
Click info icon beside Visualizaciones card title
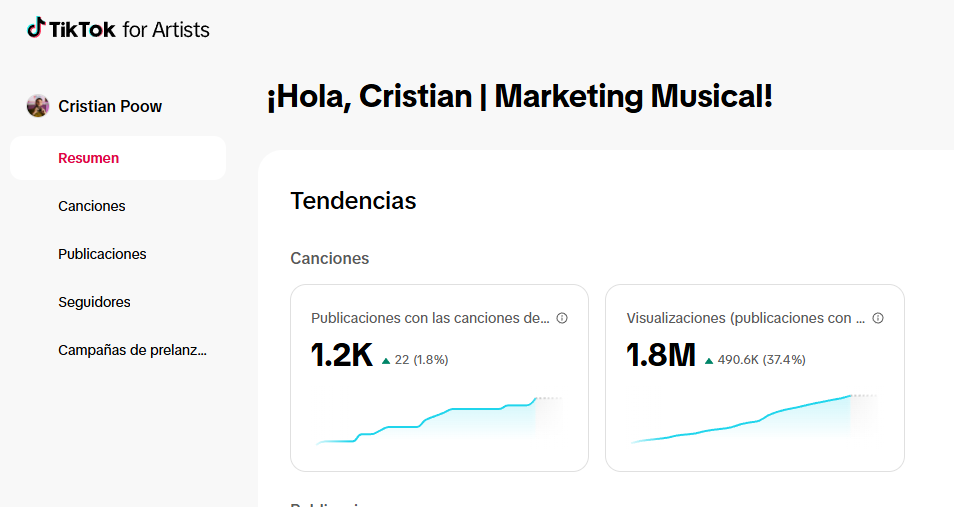click(878, 318)
